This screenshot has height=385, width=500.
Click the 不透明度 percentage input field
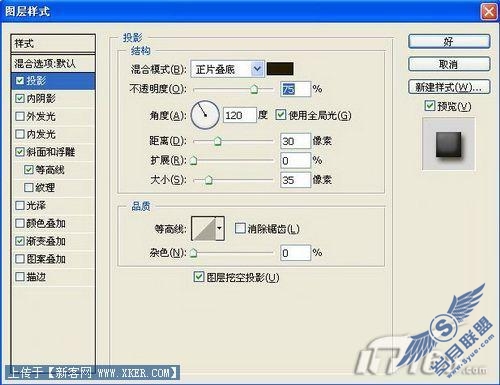(295, 89)
